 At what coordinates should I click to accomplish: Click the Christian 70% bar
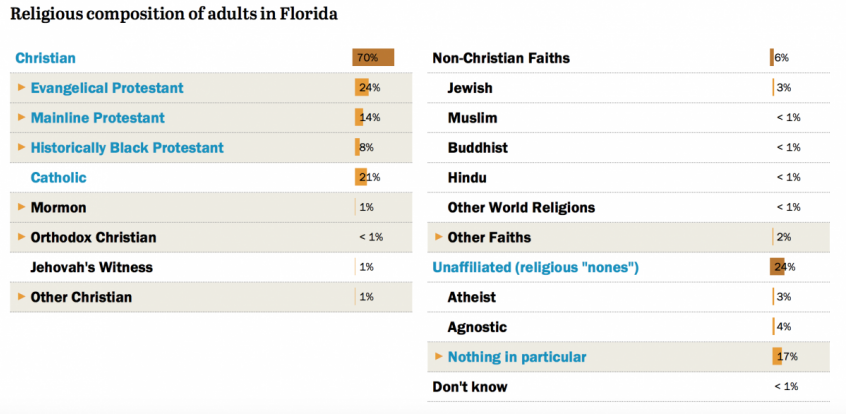pos(372,58)
